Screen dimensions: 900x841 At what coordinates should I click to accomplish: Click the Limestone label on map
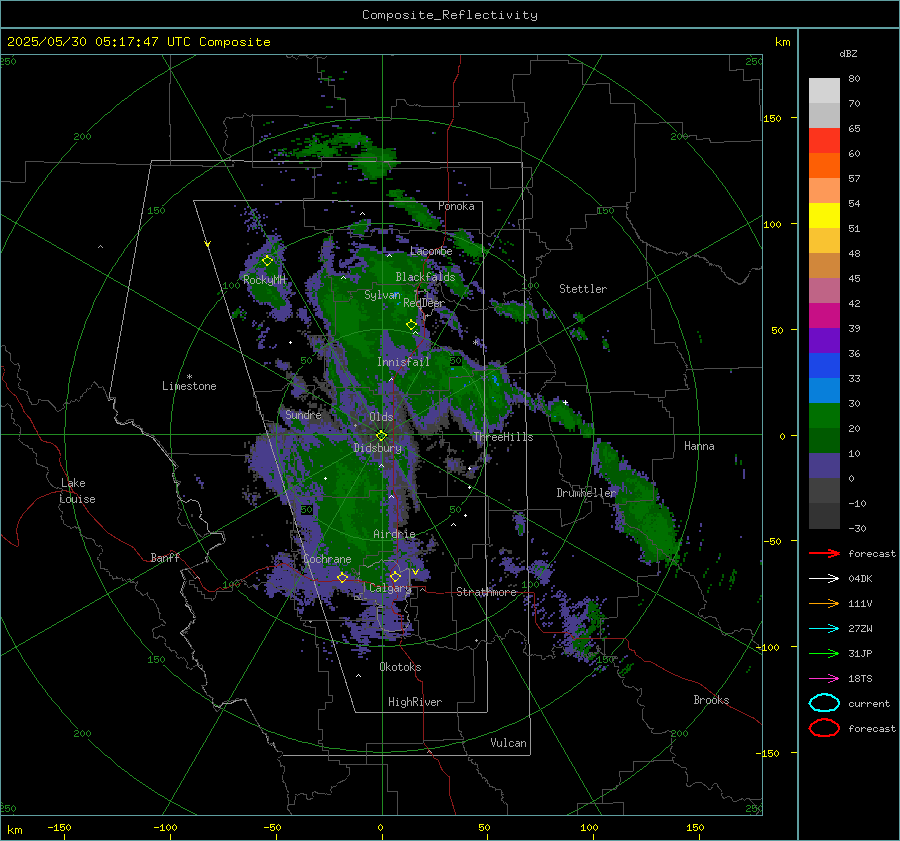point(189,386)
